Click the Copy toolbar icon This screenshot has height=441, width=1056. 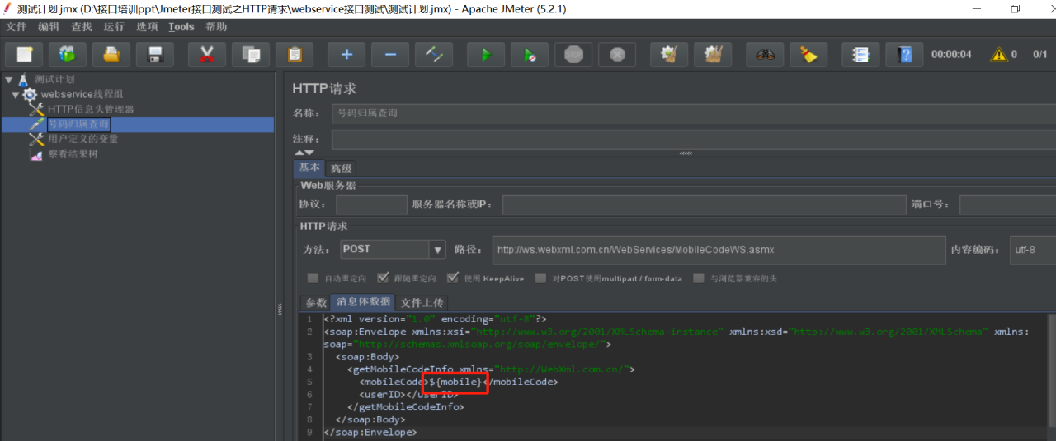251,55
